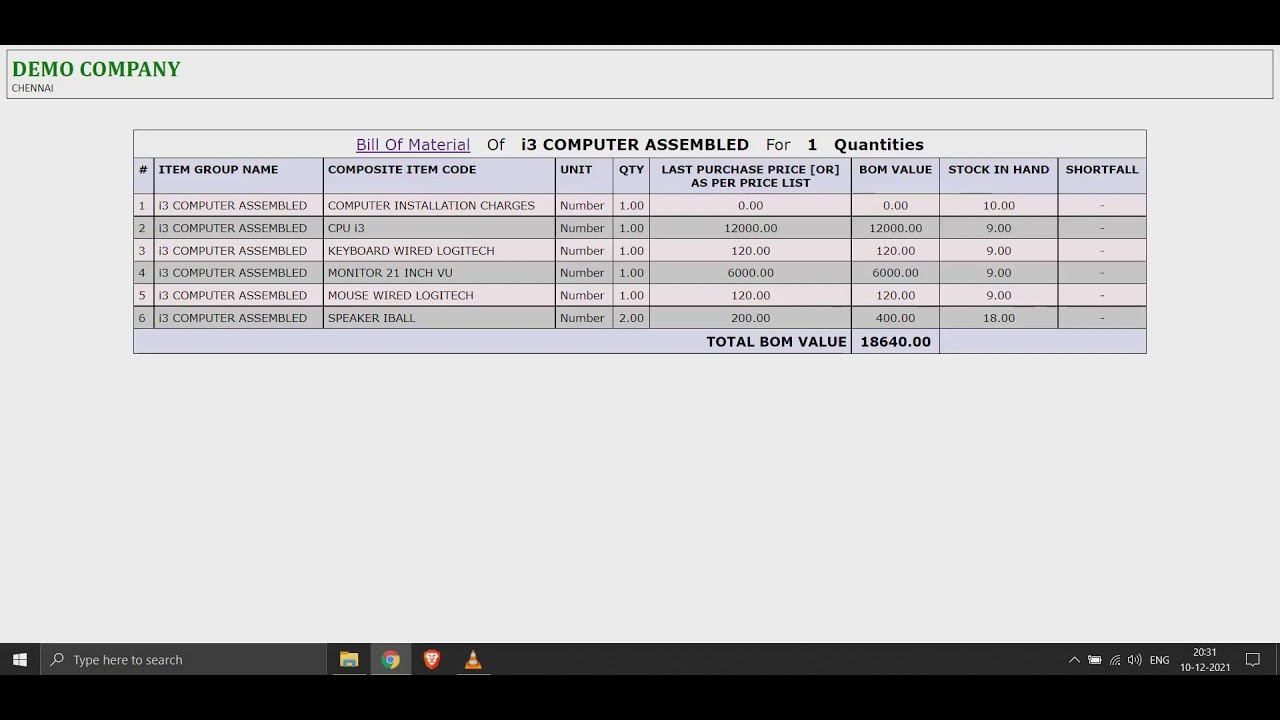Click the 18.00 stock in hand value
Screen dimensions: 1280x720
click(999, 318)
